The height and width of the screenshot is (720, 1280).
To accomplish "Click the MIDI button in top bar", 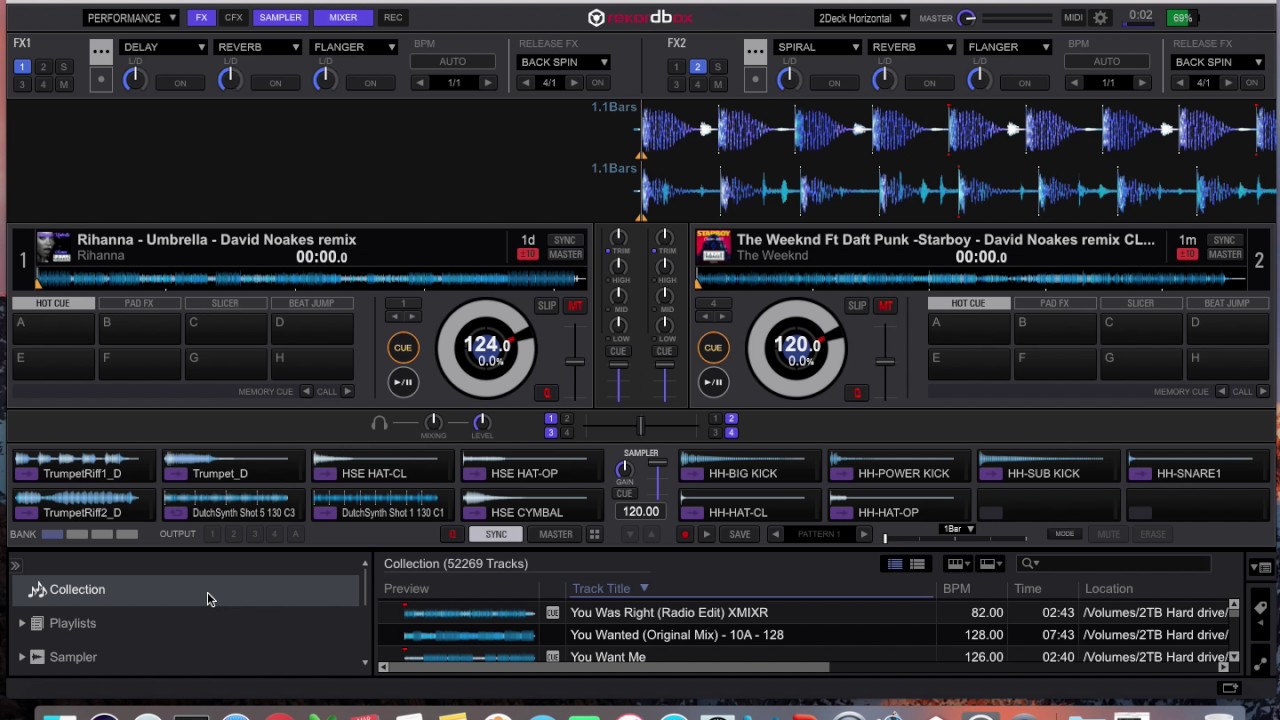I will [1073, 18].
